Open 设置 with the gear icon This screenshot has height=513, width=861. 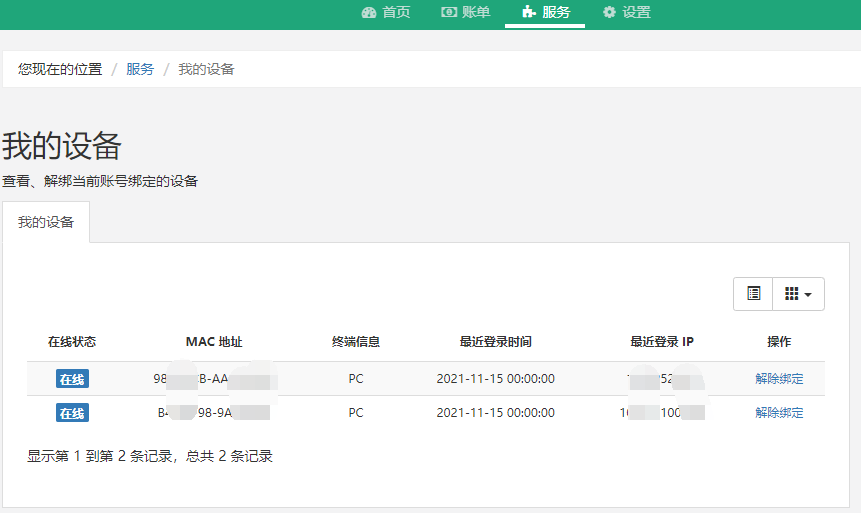pyautogui.click(x=626, y=13)
